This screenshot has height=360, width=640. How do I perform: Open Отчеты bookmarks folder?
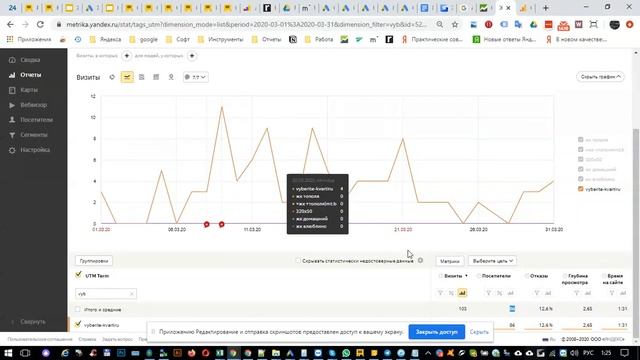click(267, 40)
